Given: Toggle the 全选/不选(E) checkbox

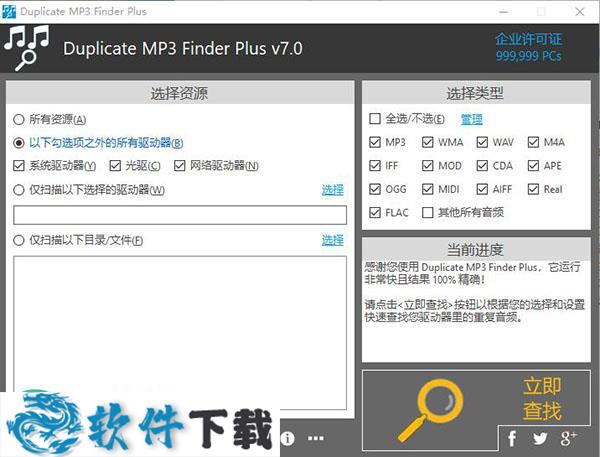Looking at the screenshot, I should click(x=375, y=119).
